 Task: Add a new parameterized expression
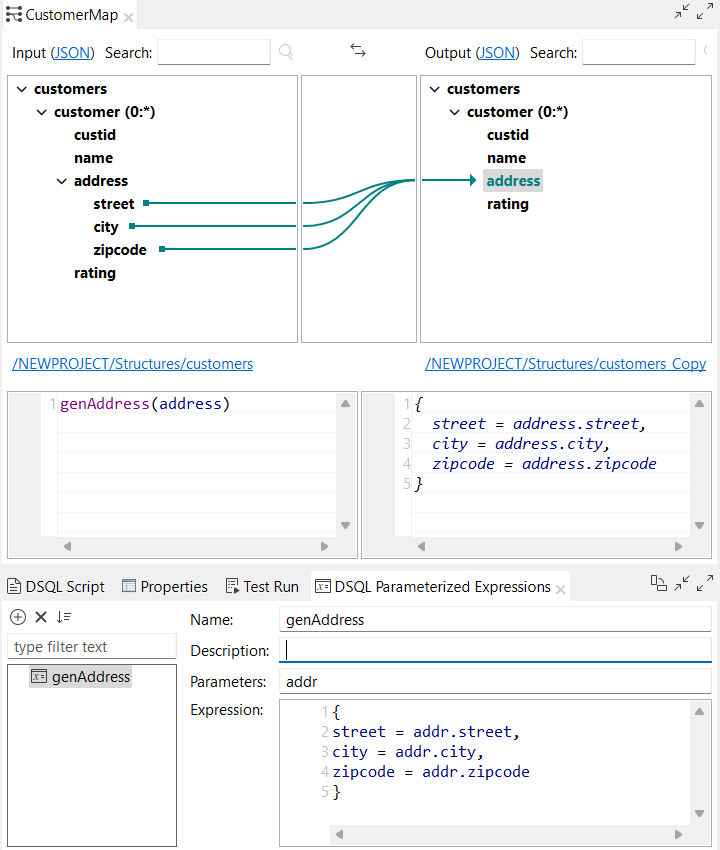pos(18,617)
